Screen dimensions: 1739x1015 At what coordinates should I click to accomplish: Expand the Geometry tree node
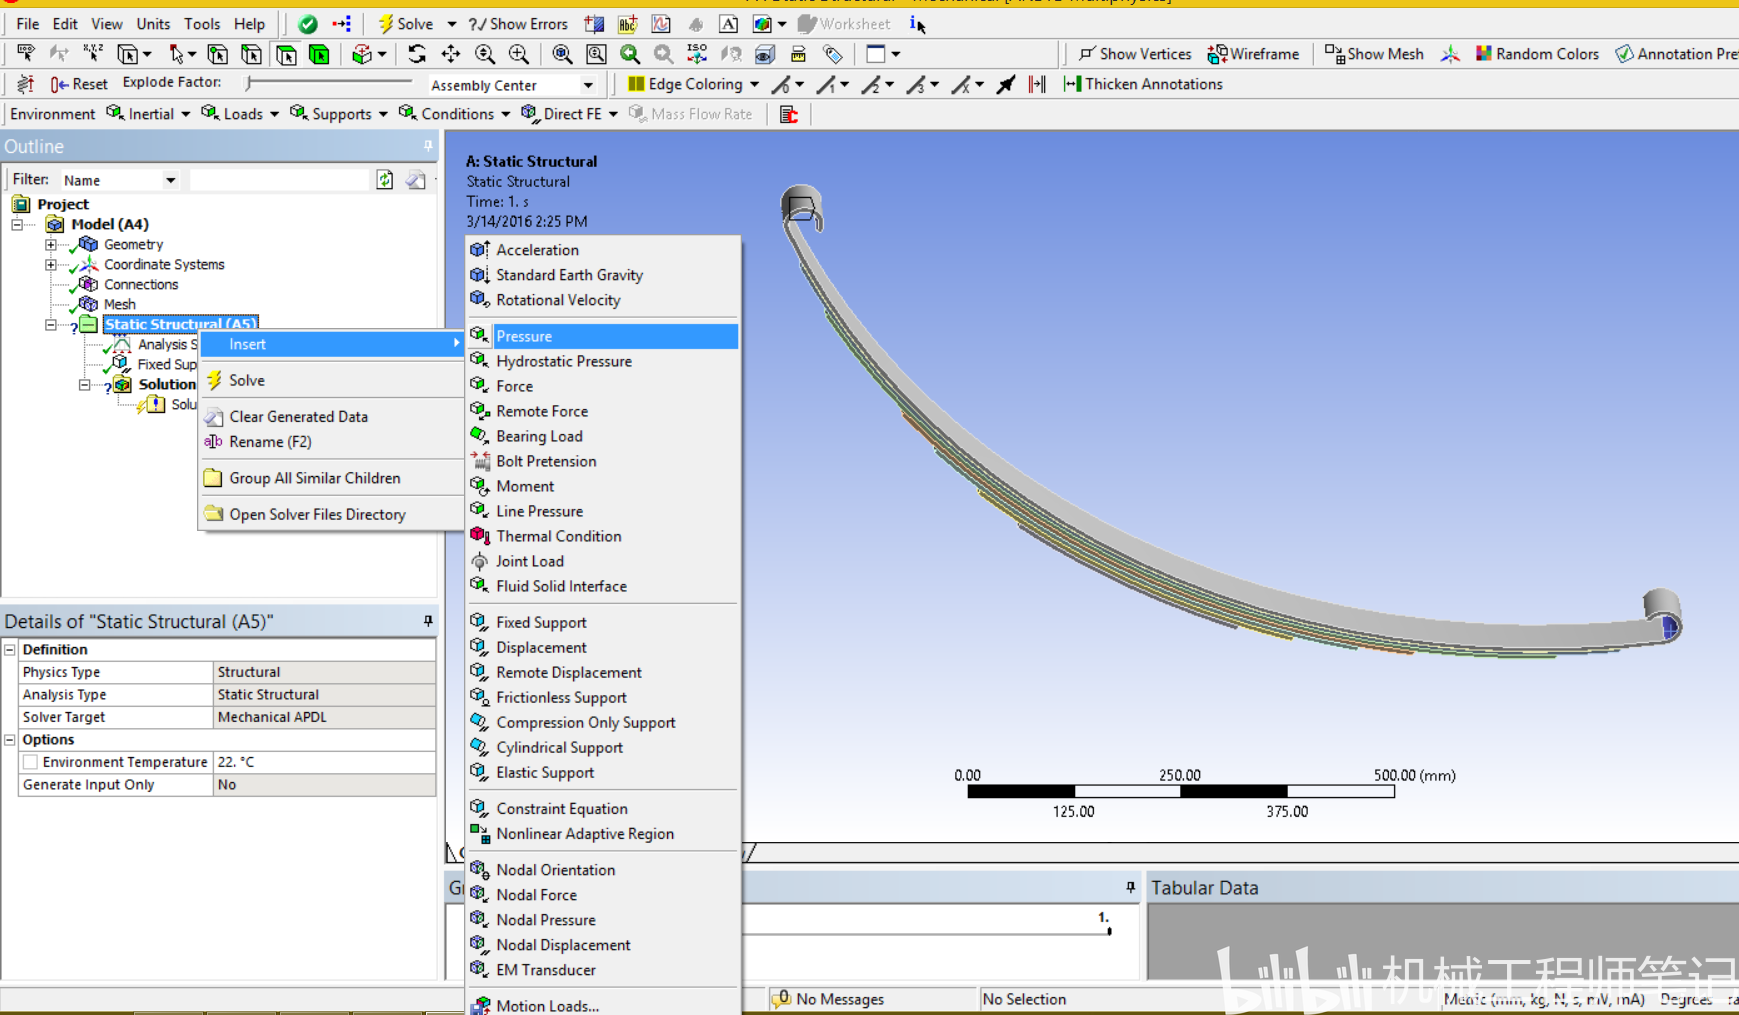pyautogui.click(x=51, y=244)
